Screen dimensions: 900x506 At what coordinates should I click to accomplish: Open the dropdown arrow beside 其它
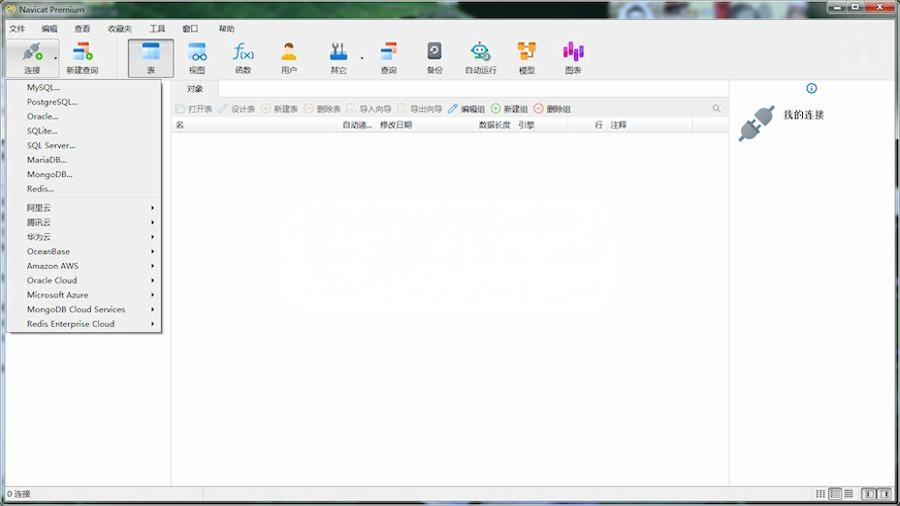pos(362,58)
